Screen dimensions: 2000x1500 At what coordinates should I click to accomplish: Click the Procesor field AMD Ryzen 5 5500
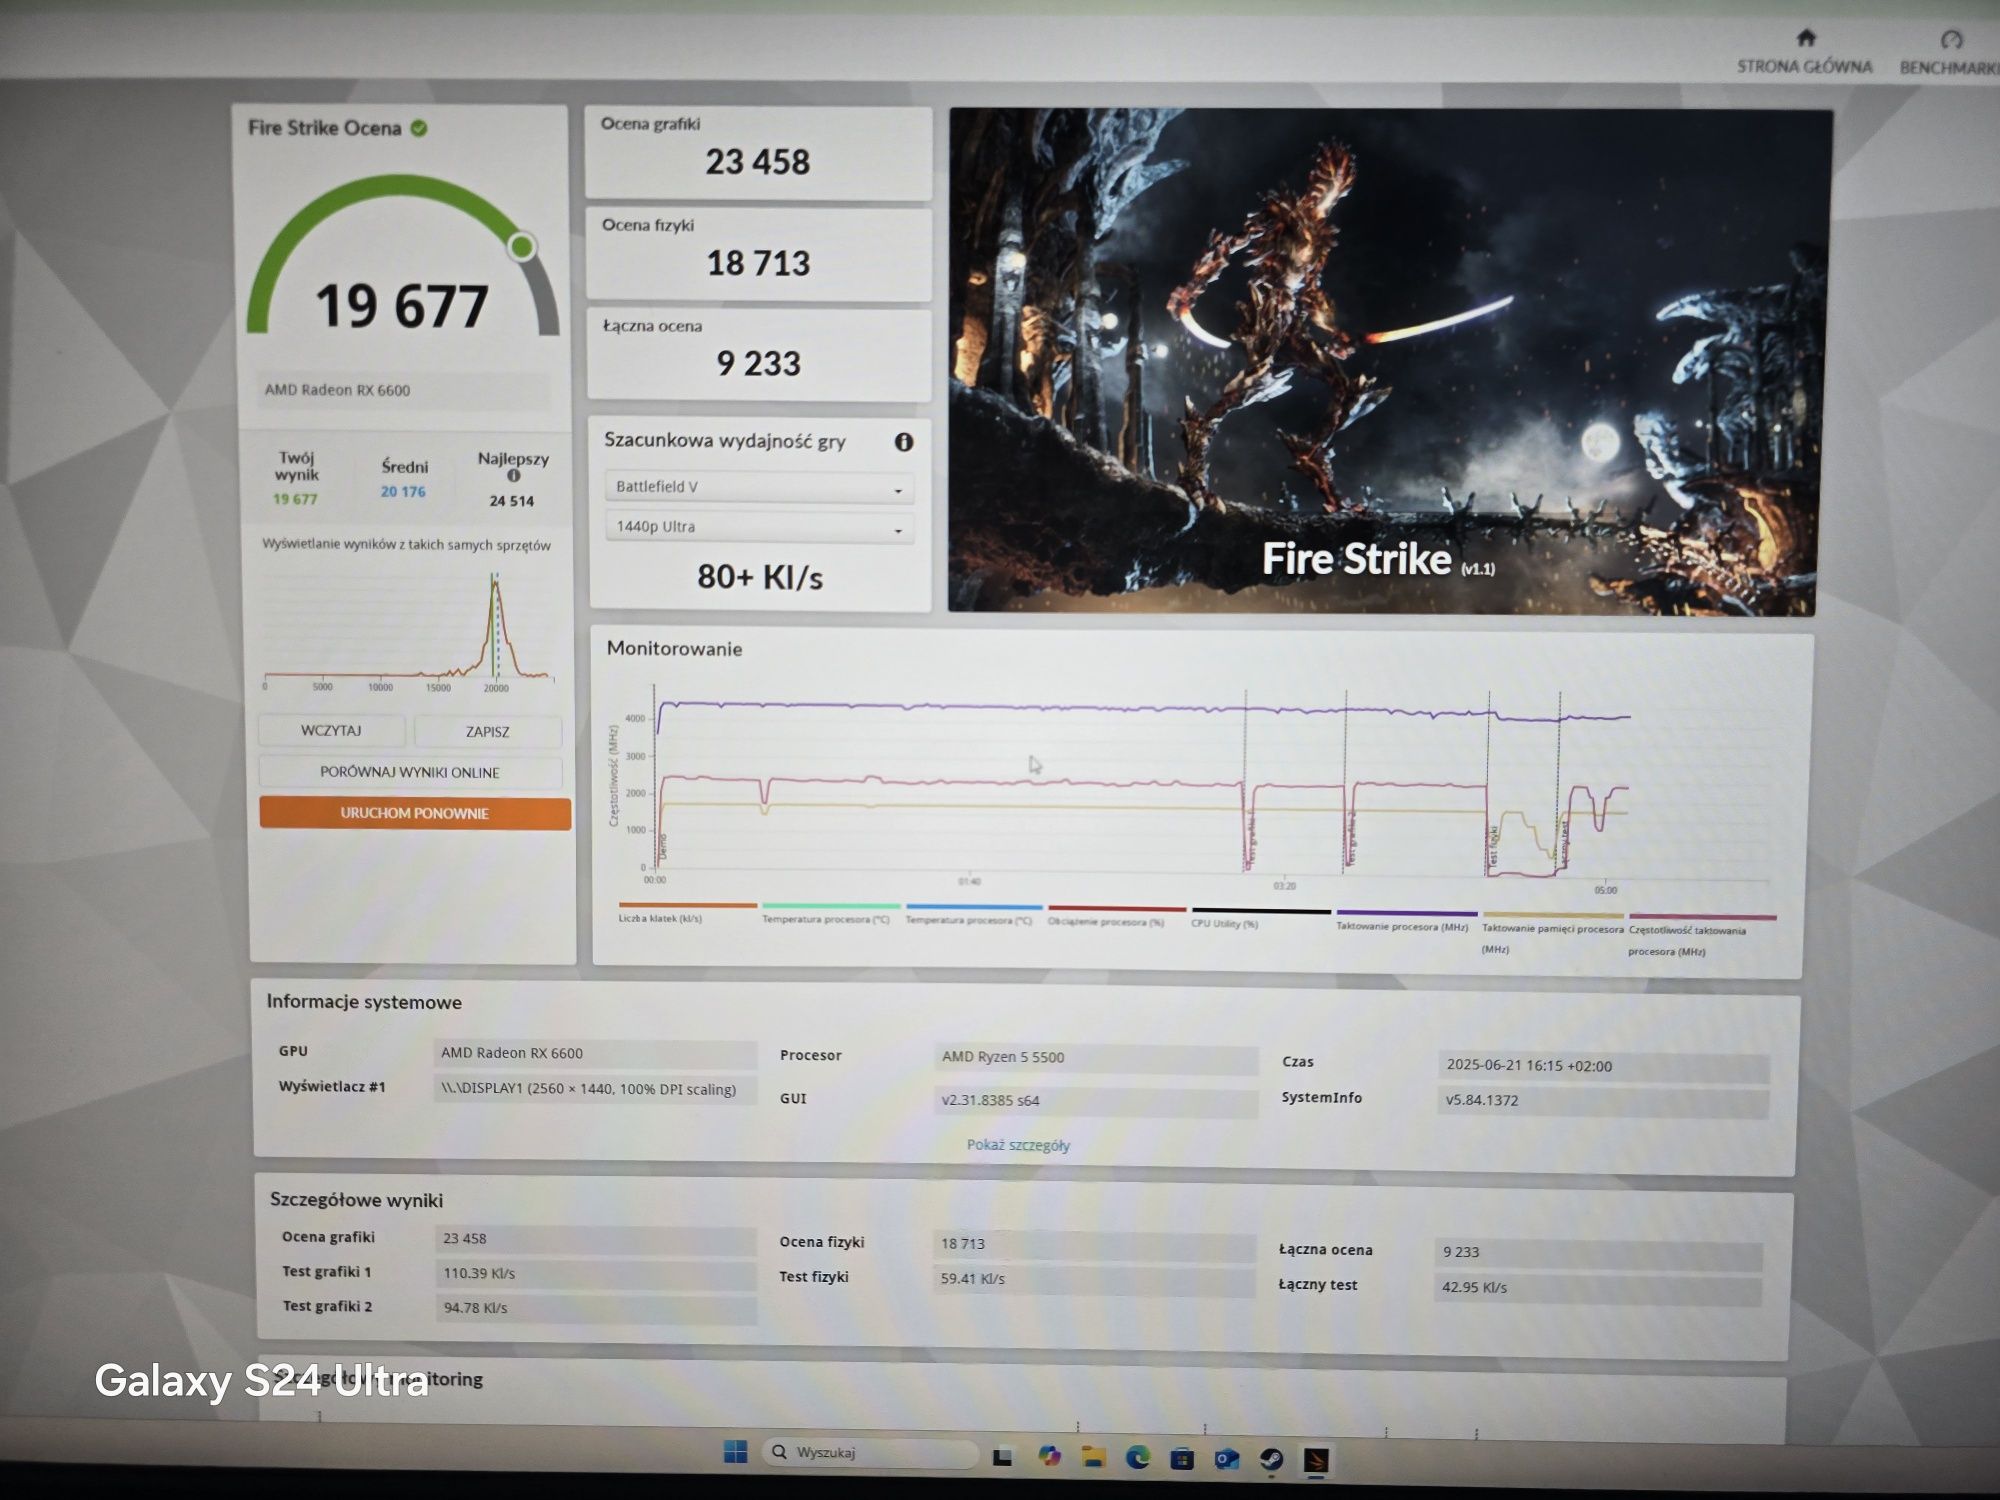point(1095,1058)
